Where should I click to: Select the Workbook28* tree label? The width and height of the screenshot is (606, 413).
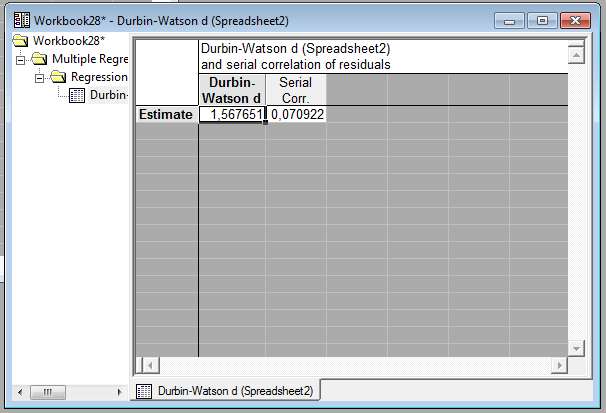pyautogui.click(x=69, y=41)
